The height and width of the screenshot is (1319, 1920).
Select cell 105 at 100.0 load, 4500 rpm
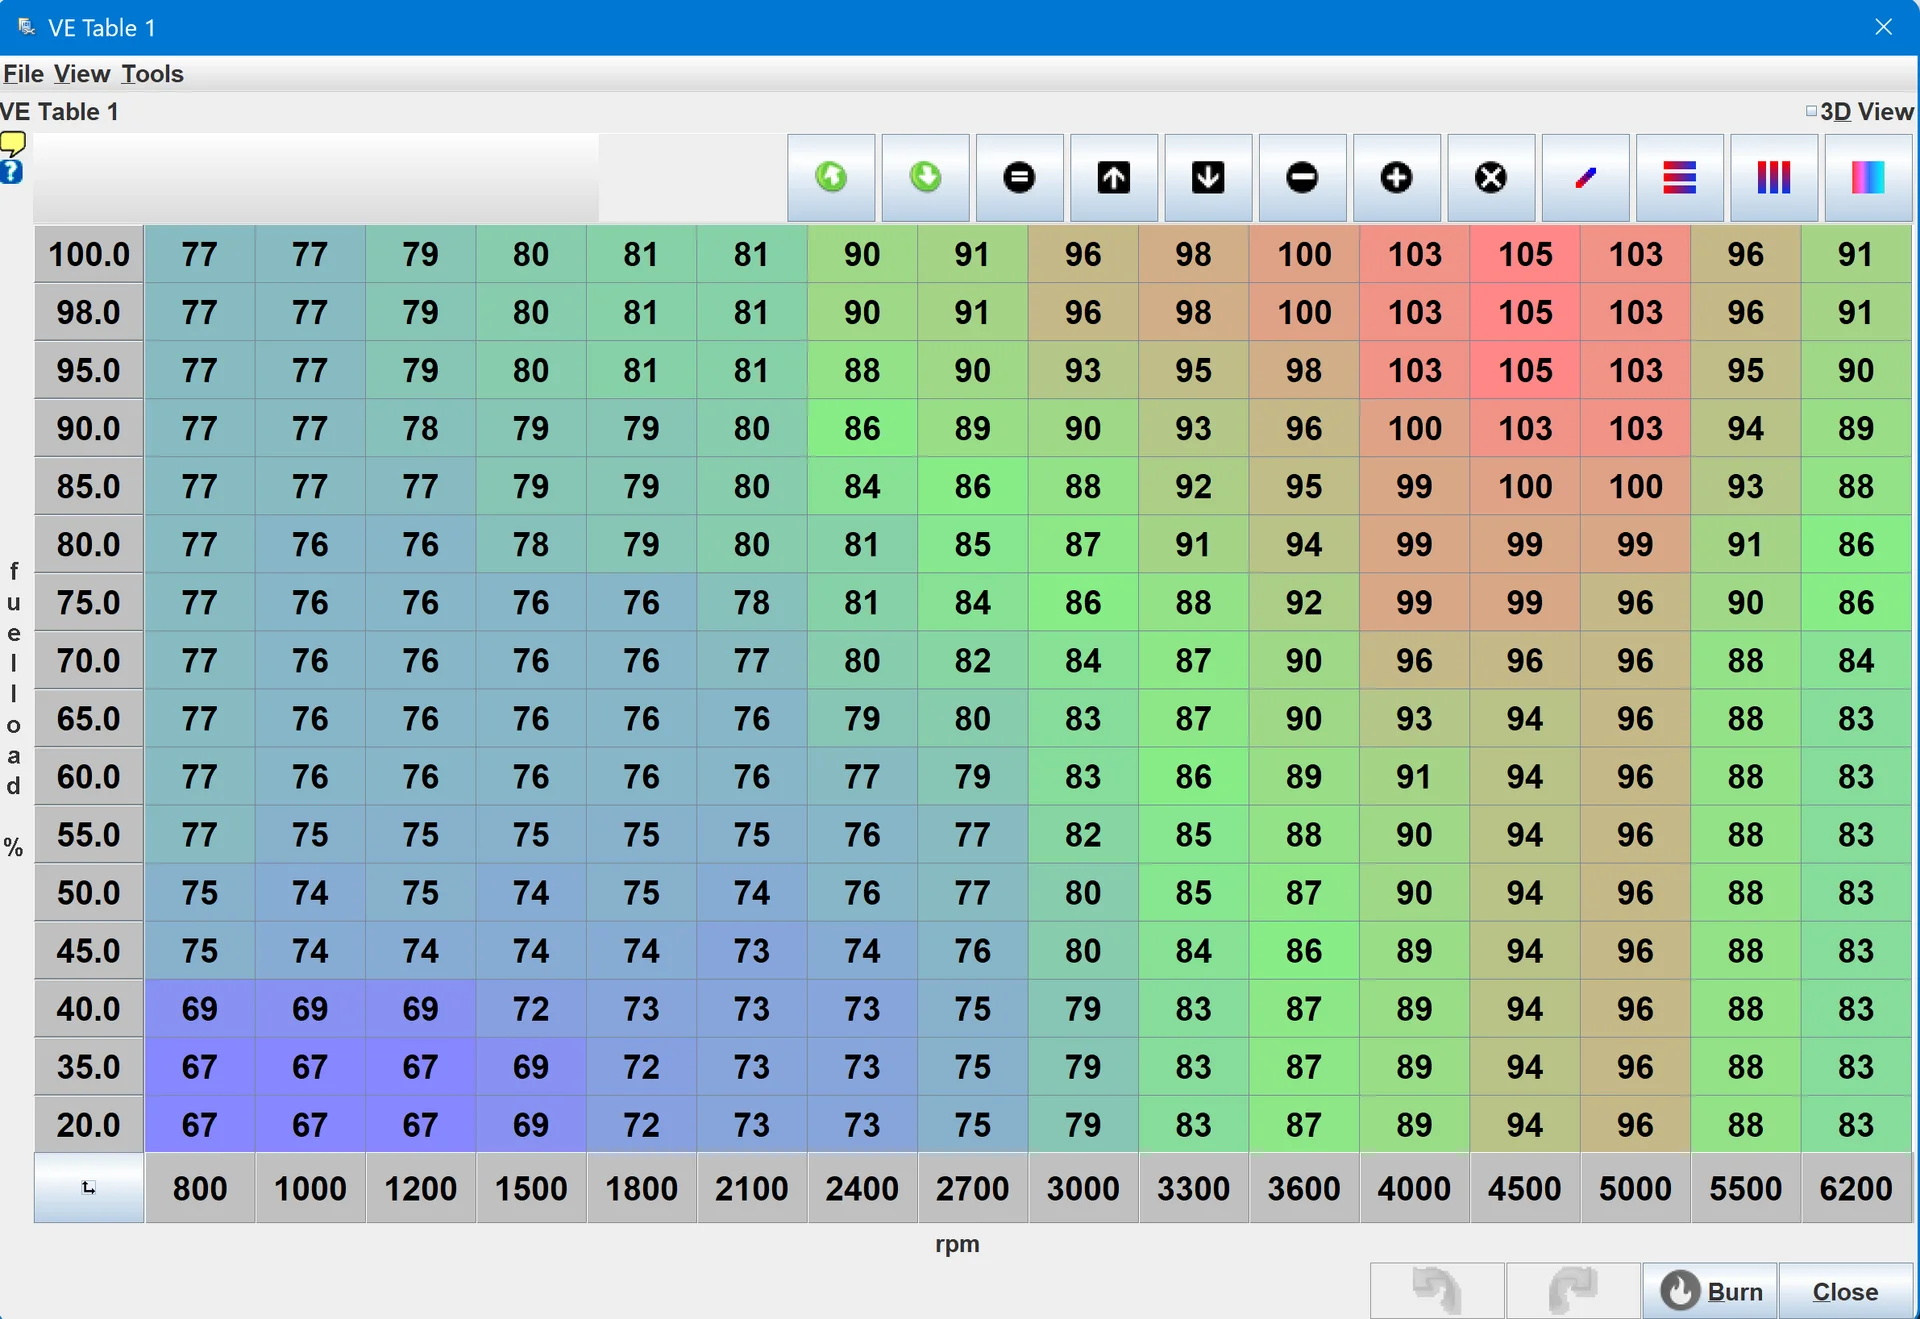(x=1525, y=254)
